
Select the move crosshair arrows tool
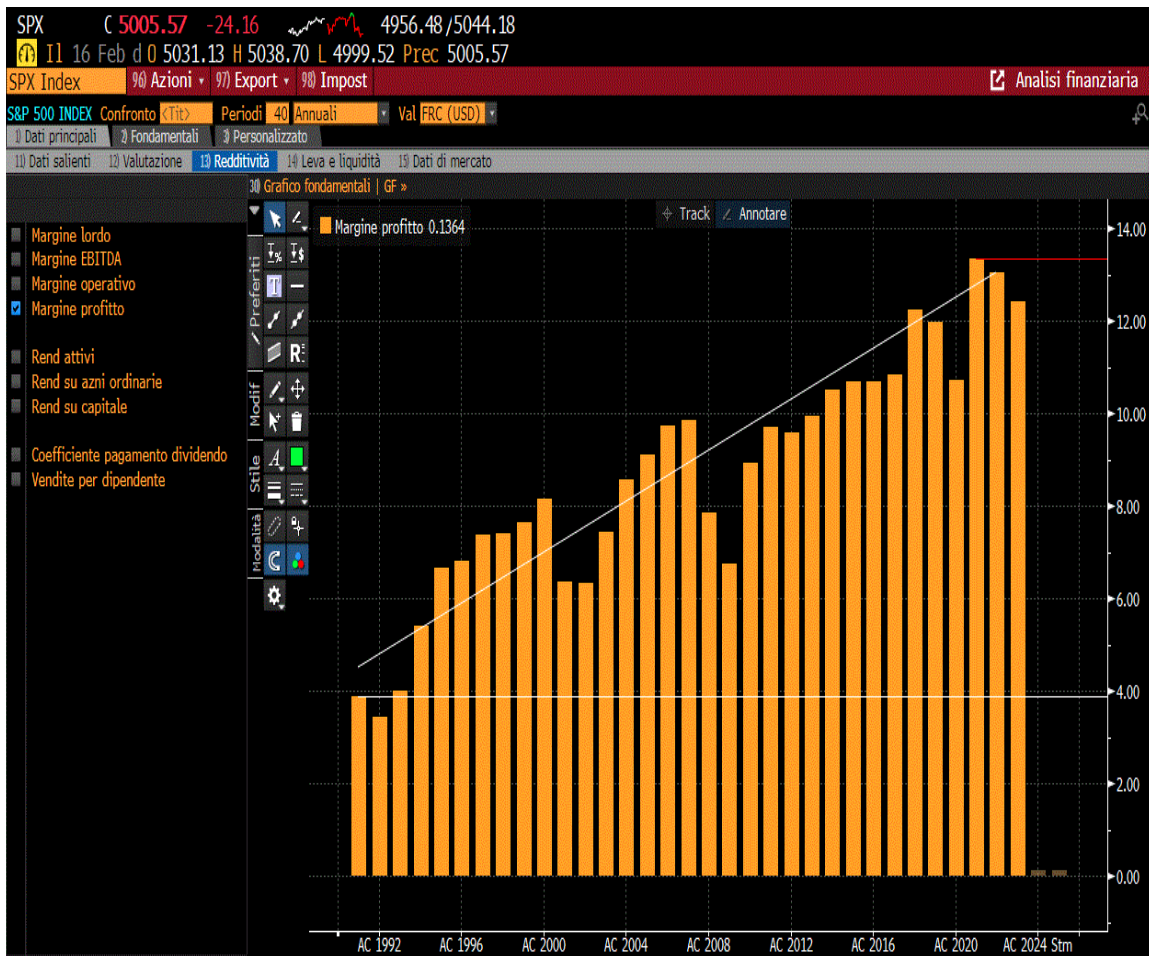pyautogui.click(x=297, y=389)
